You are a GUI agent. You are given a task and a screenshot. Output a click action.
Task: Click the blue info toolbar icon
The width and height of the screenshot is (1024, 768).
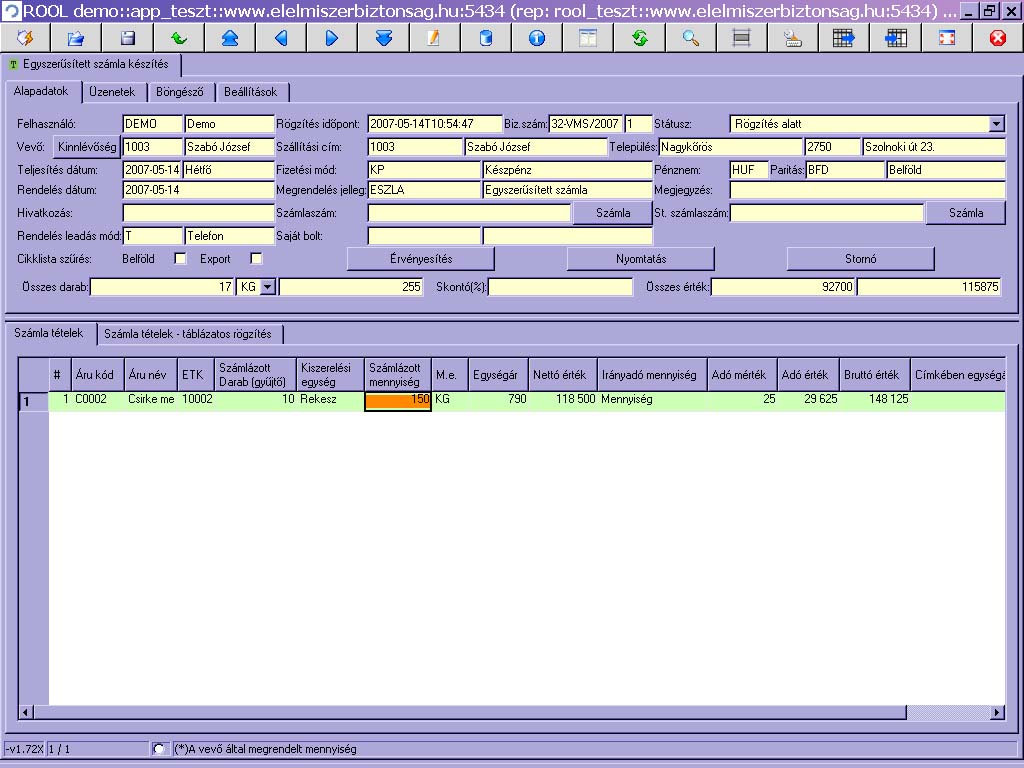pos(537,38)
